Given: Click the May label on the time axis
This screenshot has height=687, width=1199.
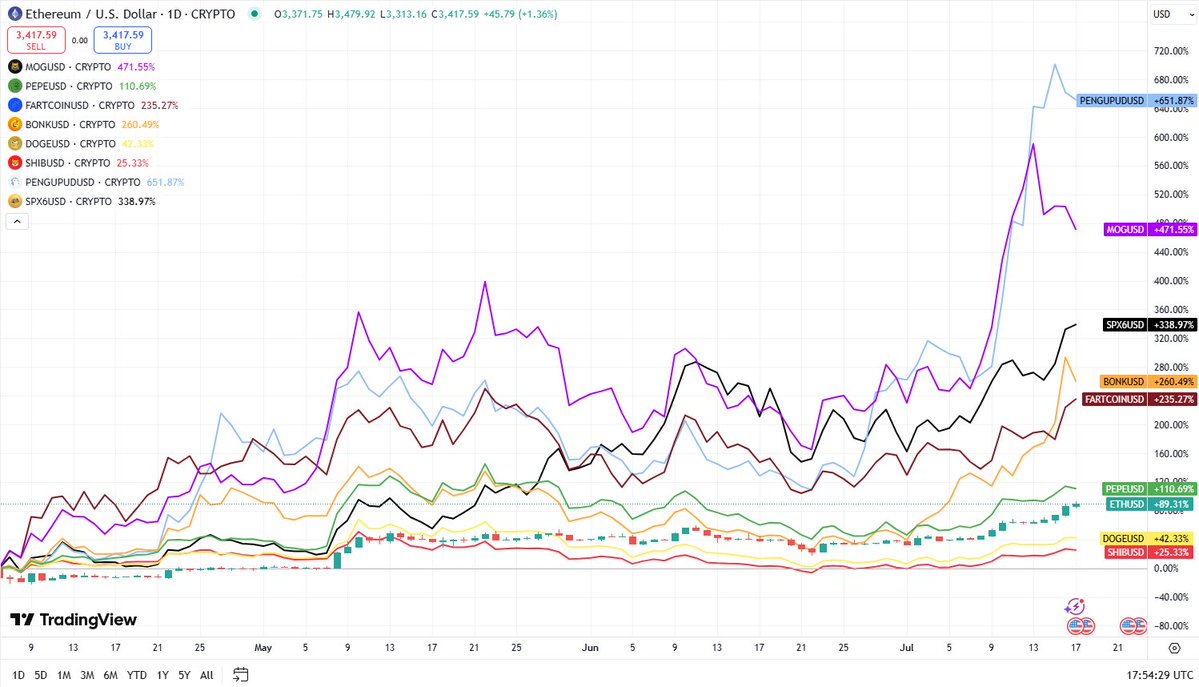Looking at the screenshot, I should [x=263, y=648].
